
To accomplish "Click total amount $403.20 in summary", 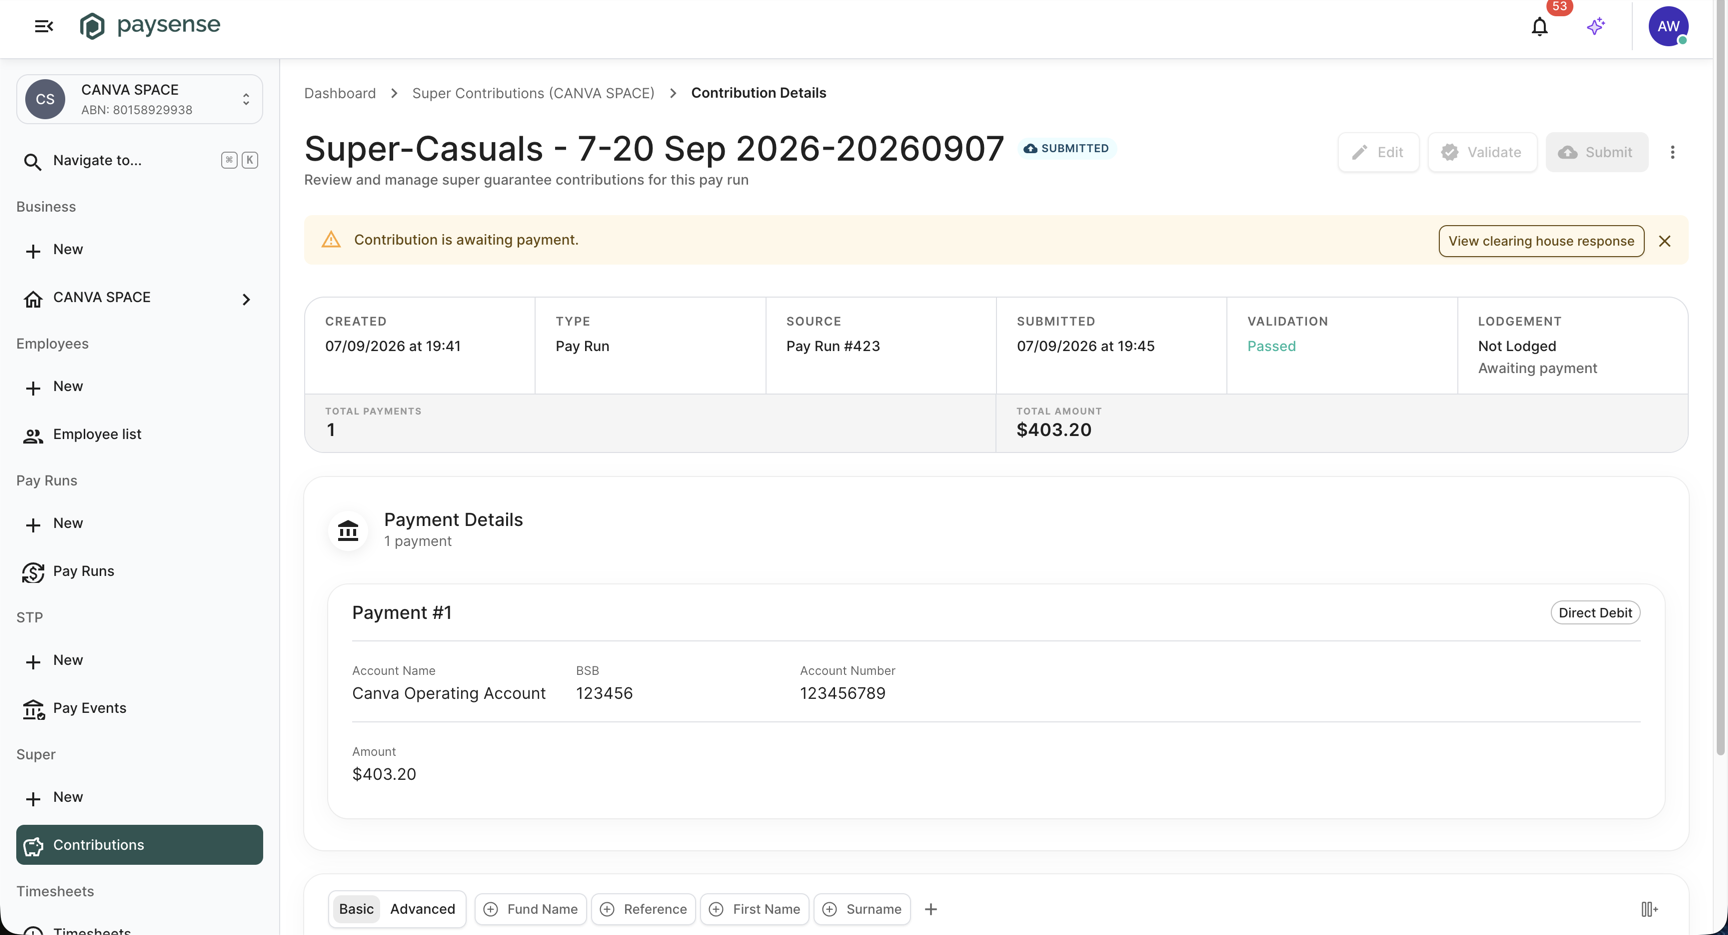I will tap(1054, 430).
